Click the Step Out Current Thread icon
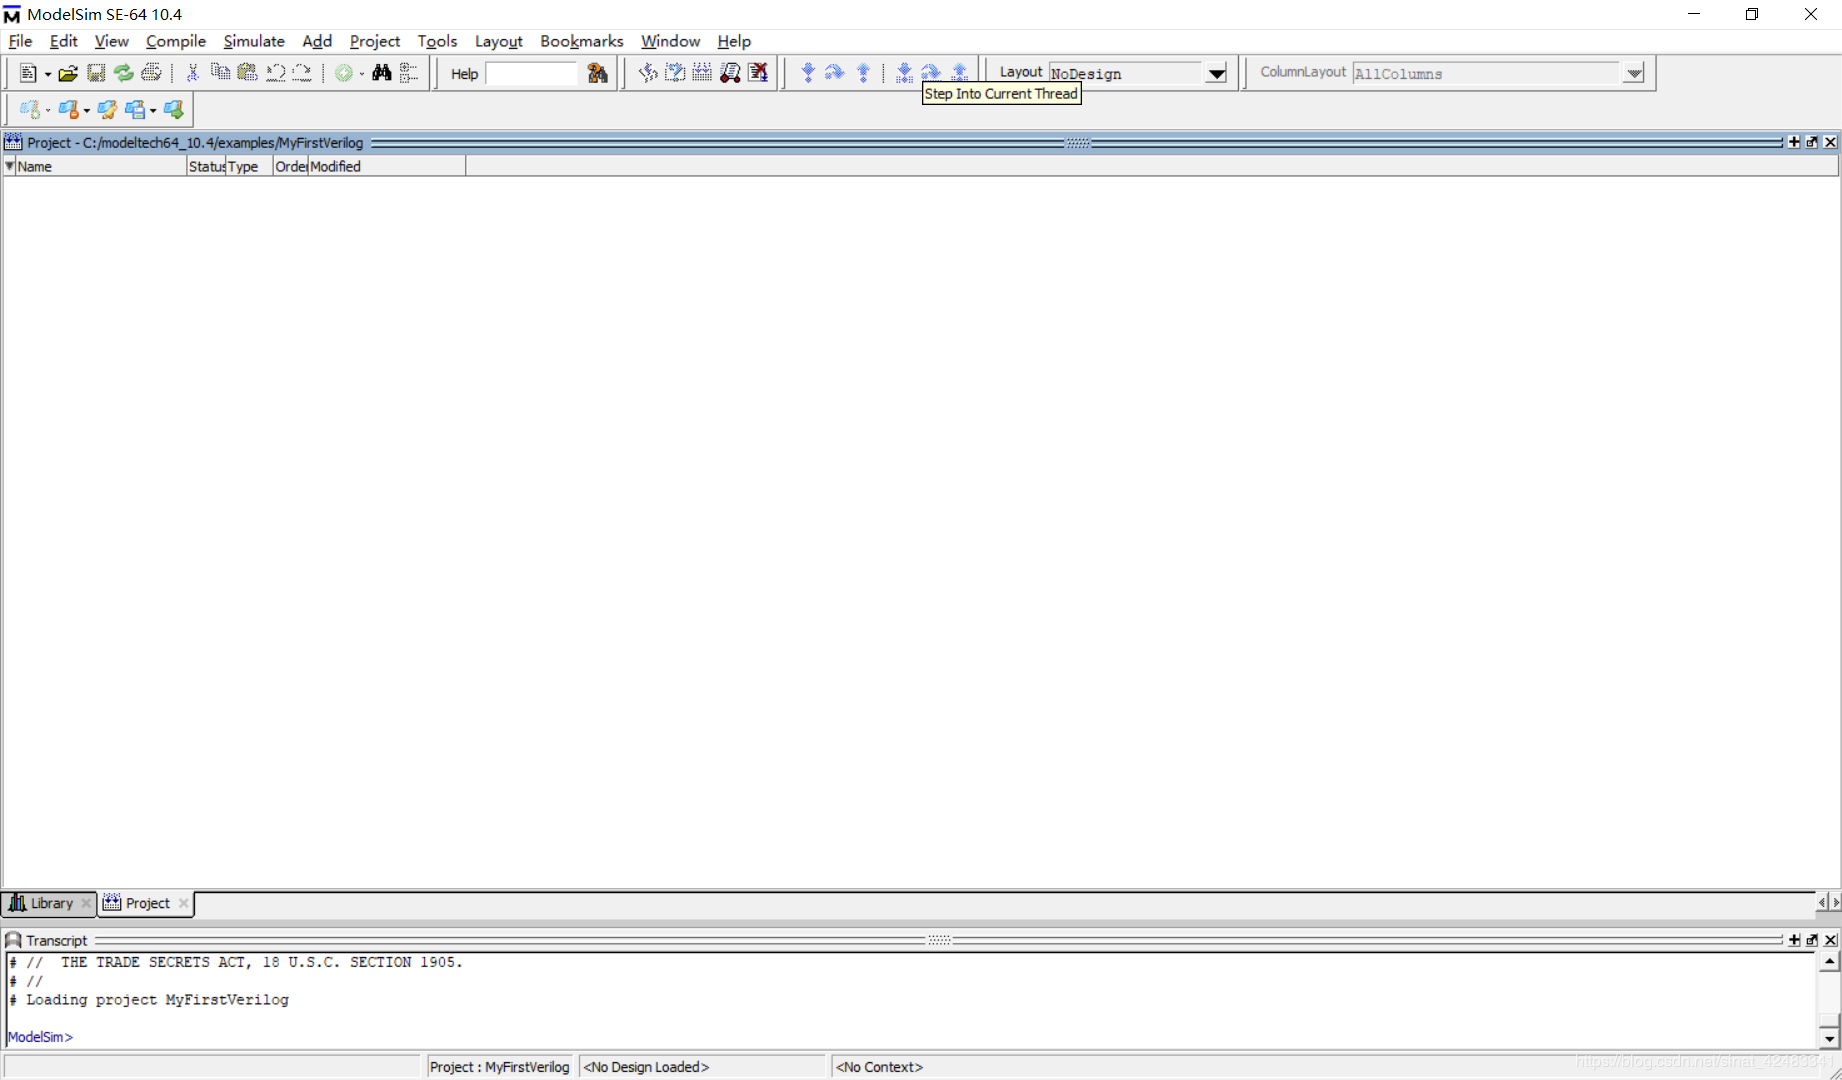This screenshot has width=1842, height=1080. [959, 73]
